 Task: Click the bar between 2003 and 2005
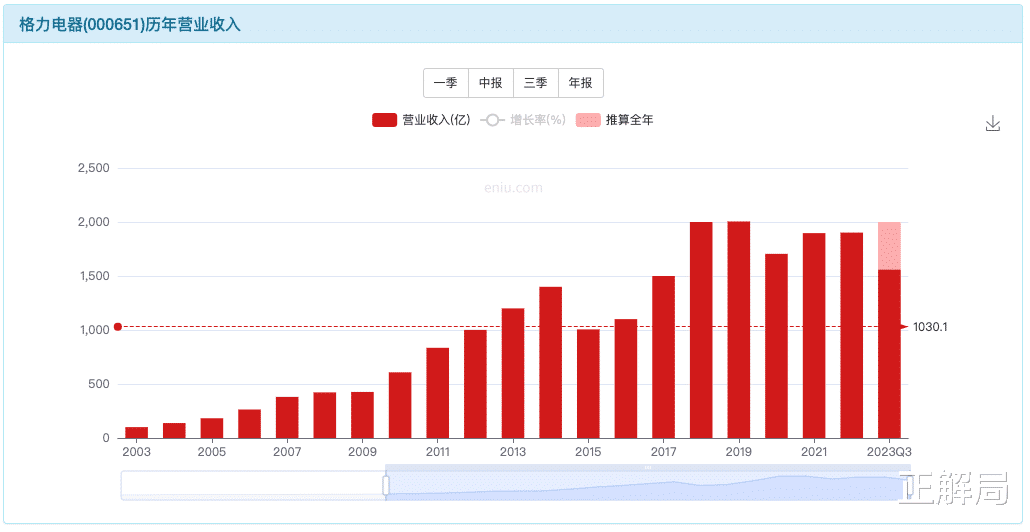174,430
